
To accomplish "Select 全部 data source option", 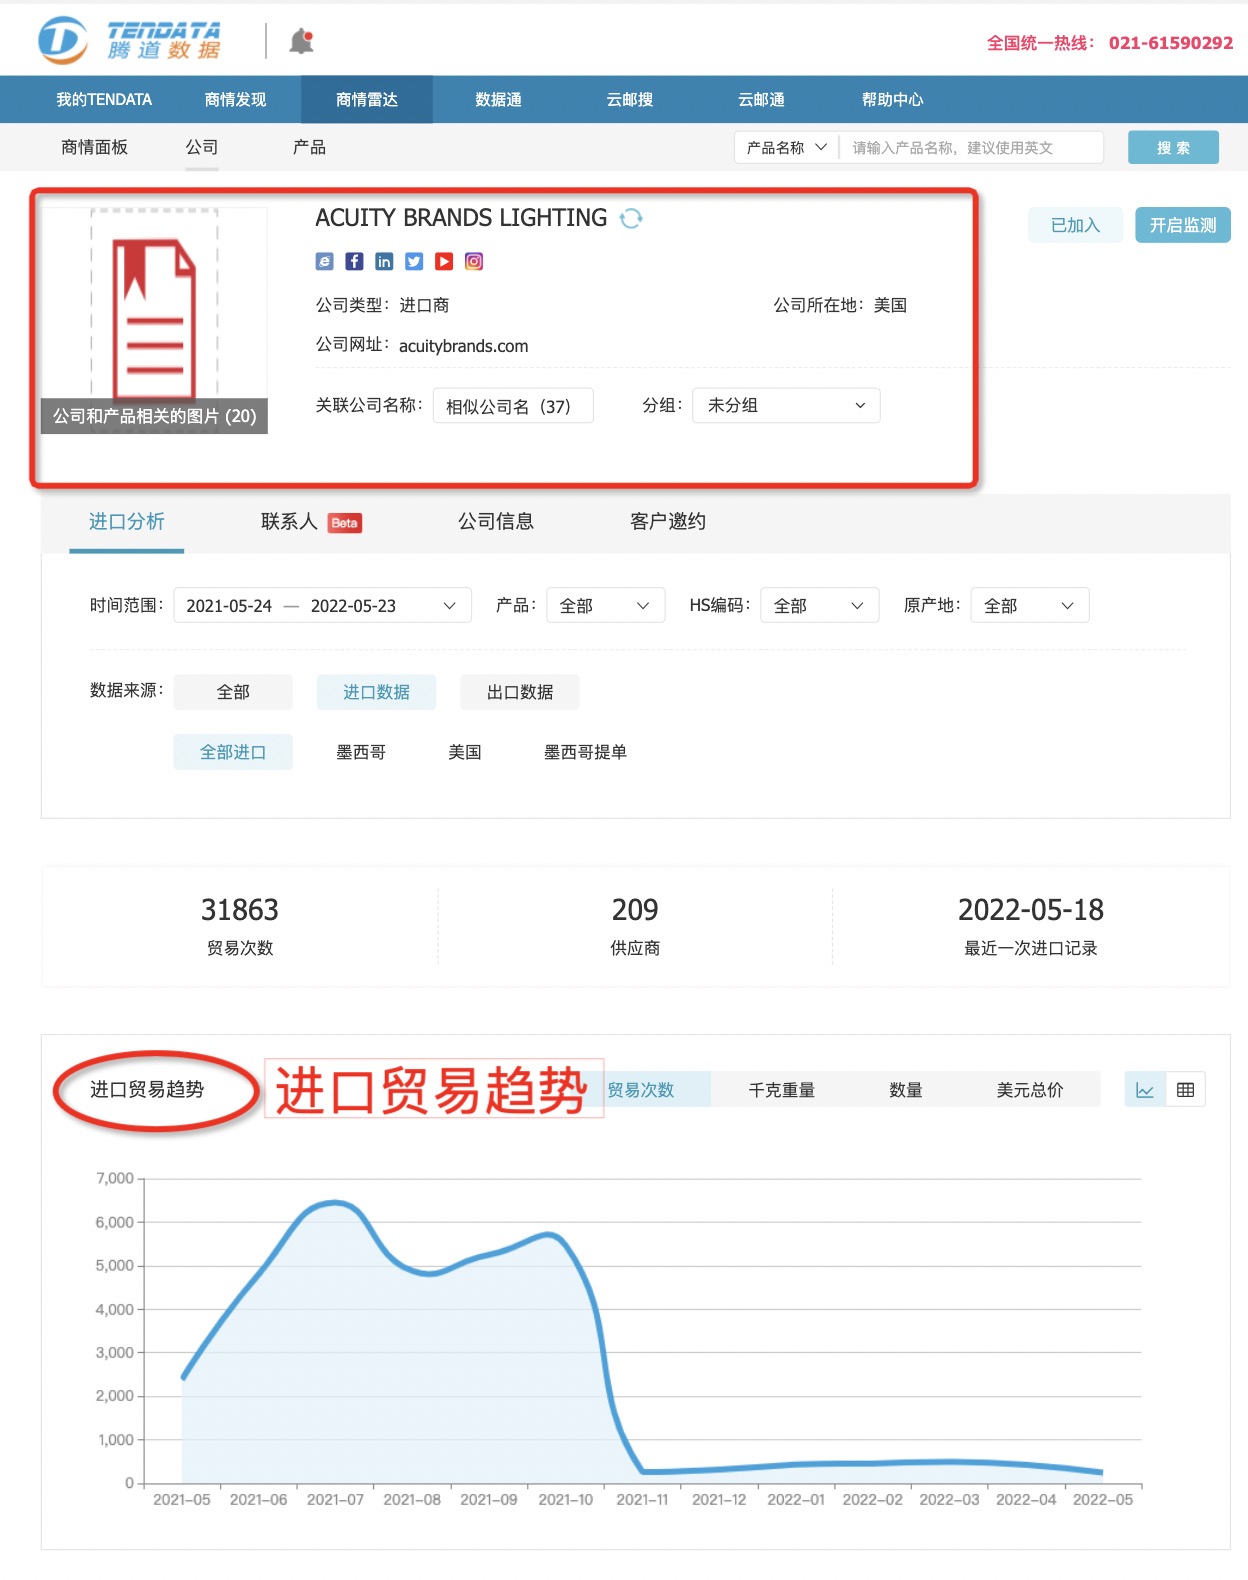I will [x=233, y=692].
